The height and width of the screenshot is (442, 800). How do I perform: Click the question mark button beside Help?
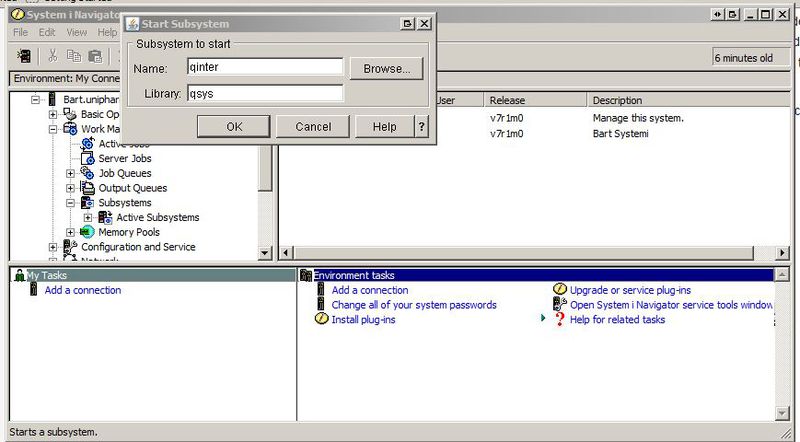click(x=421, y=126)
